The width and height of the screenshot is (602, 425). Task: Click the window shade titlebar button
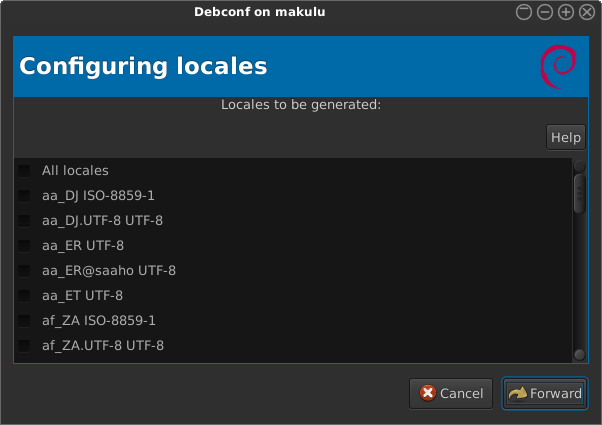(526, 12)
